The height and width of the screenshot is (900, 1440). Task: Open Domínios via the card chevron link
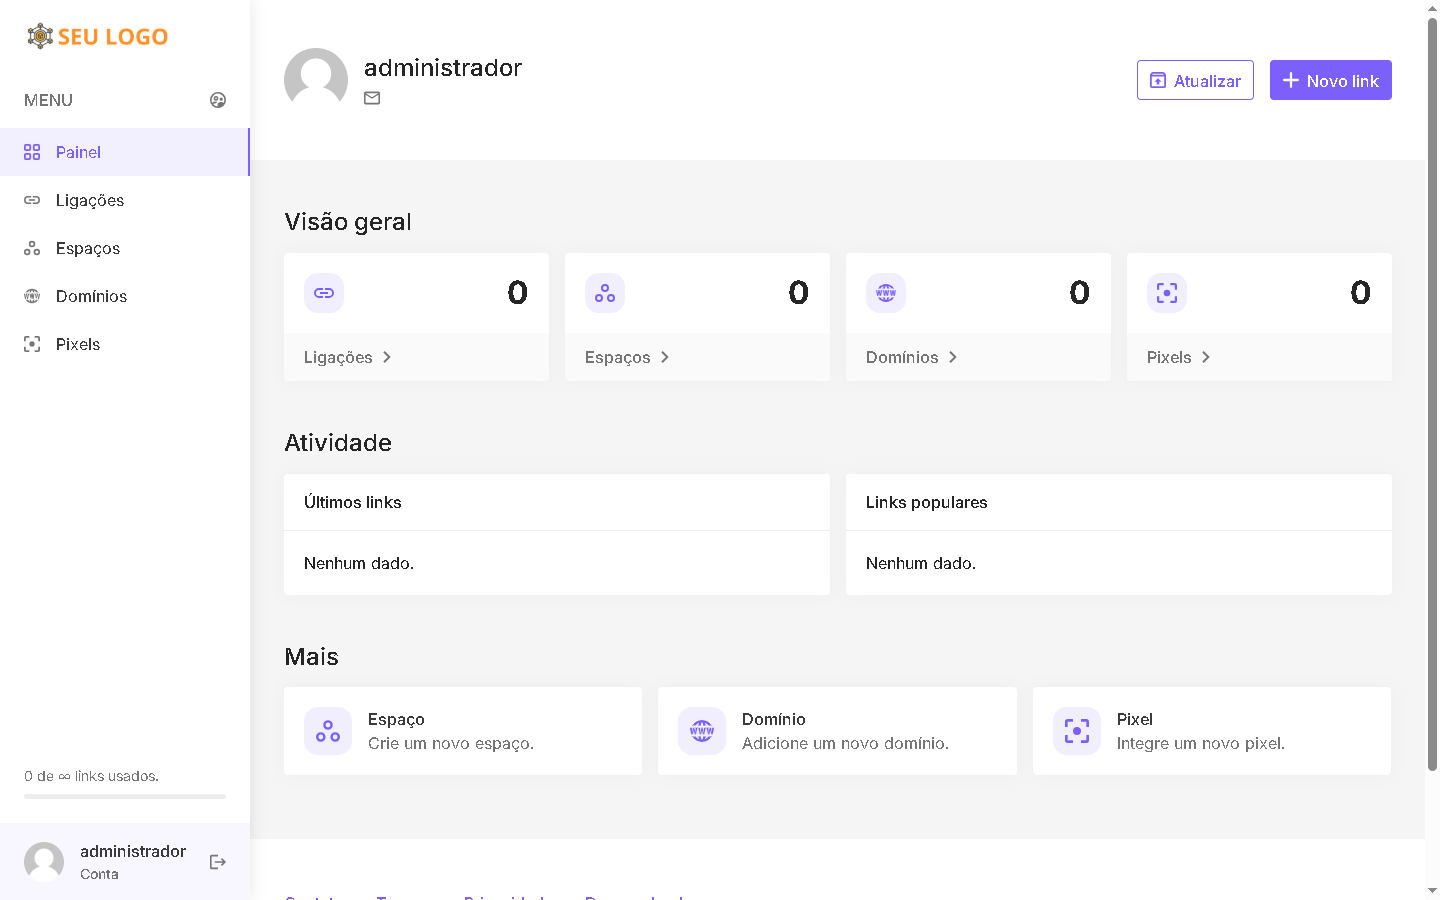pyautogui.click(x=911, y=357)
